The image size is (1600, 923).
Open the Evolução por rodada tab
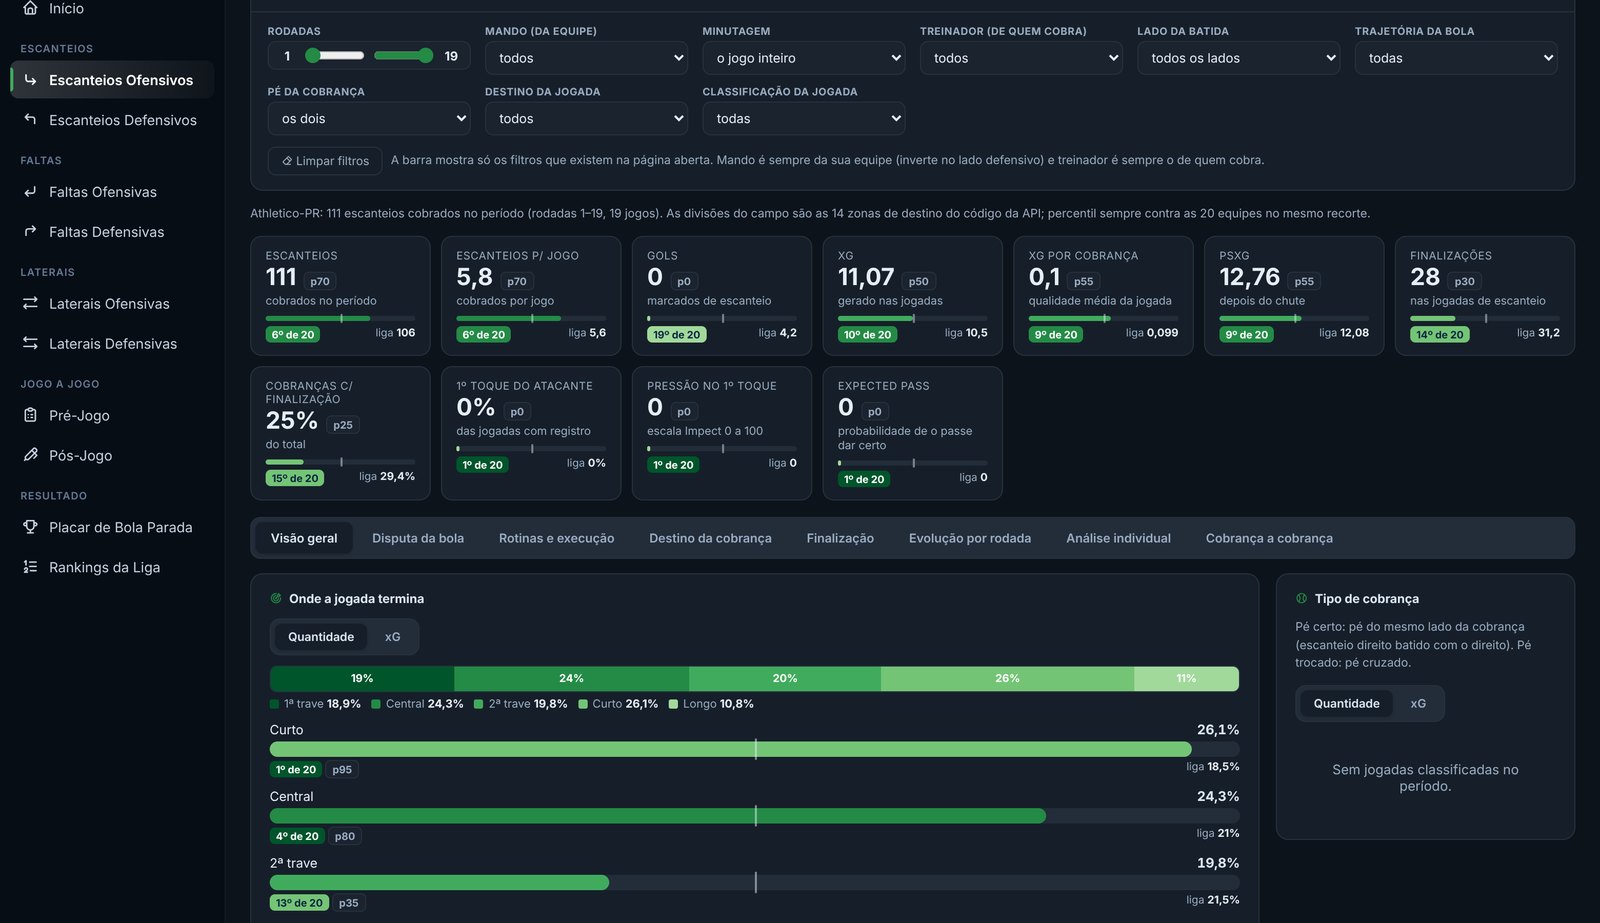coord(970,538)
